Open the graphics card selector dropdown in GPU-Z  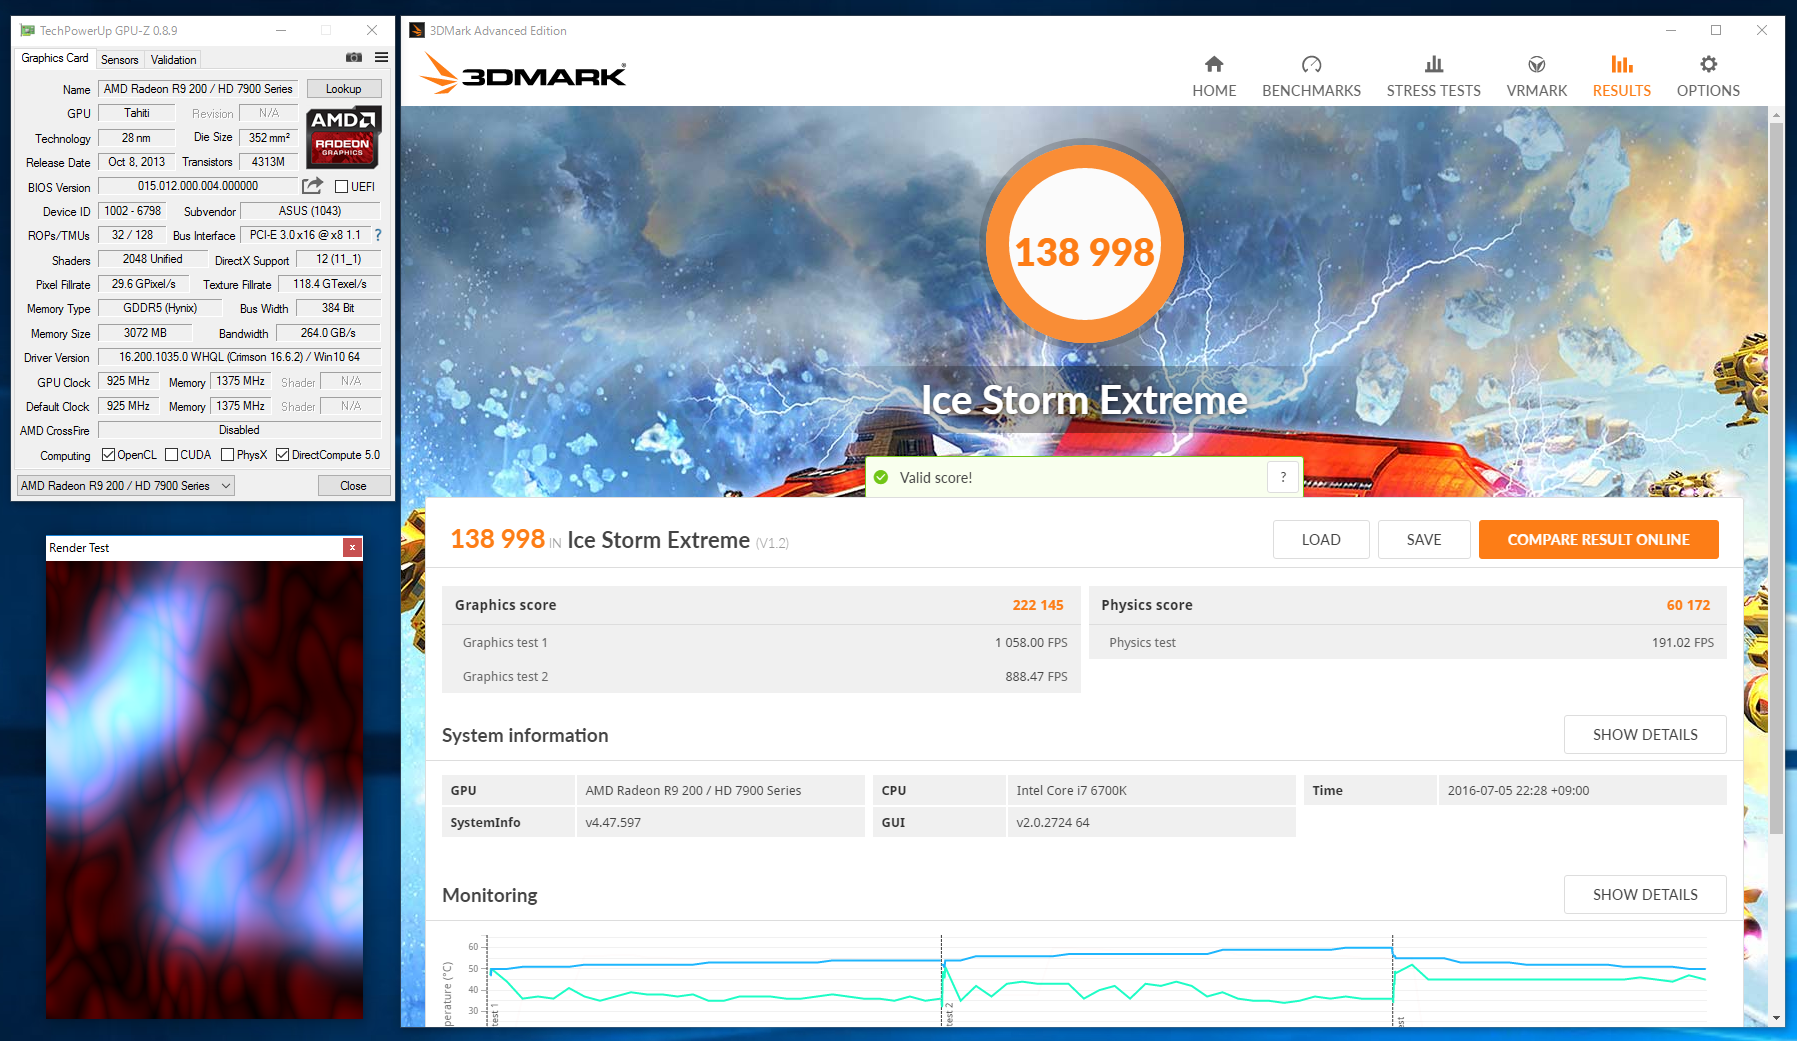coord(126,486)
